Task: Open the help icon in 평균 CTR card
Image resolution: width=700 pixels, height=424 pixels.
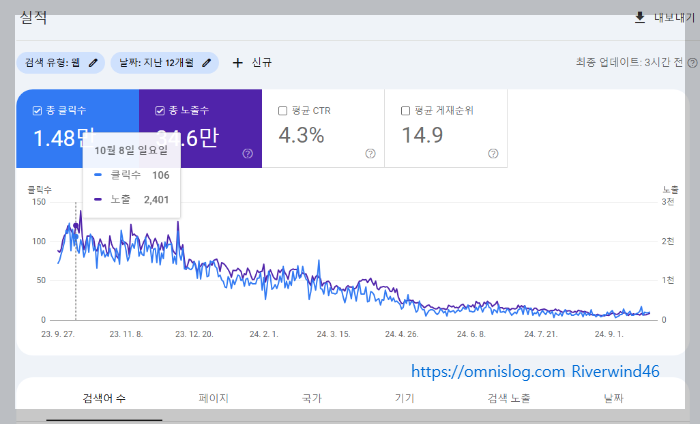Action: pyautogui.click(x=370, y=154)
